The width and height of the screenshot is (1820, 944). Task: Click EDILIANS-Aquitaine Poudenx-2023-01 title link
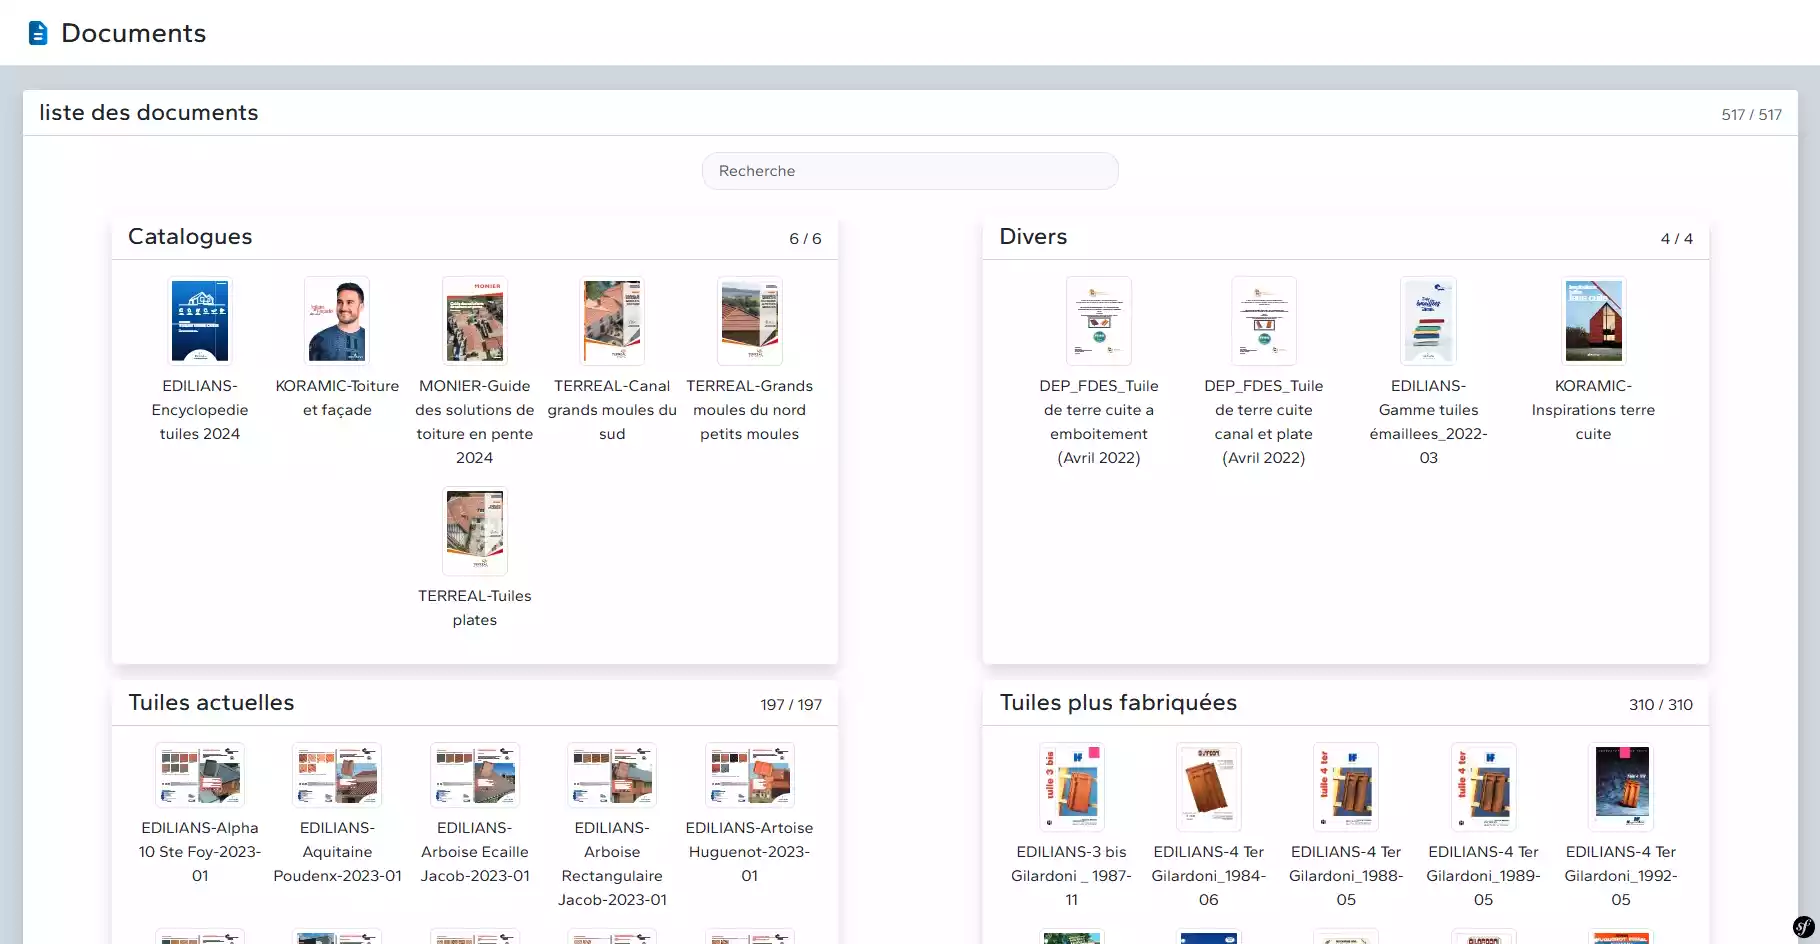[x=337, y=851]
